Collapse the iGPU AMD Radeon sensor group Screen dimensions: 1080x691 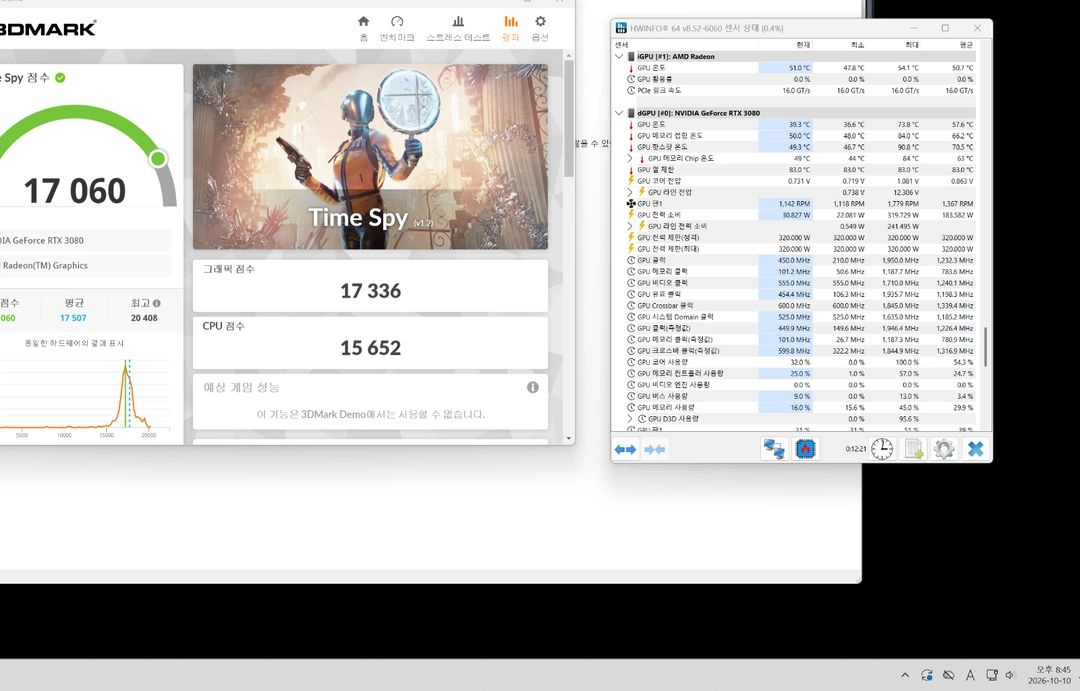pos(619,56)
